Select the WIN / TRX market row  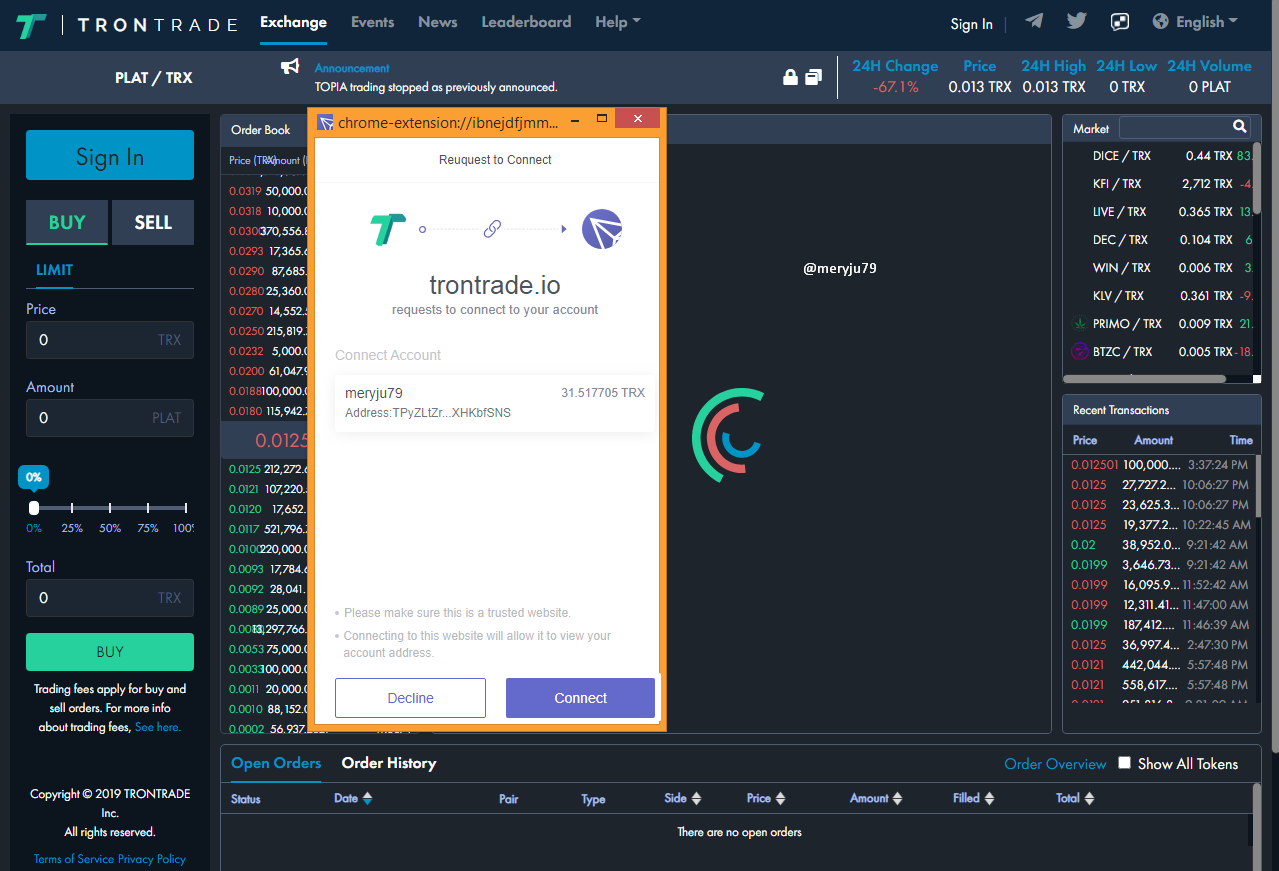(x=1158, y=268)
